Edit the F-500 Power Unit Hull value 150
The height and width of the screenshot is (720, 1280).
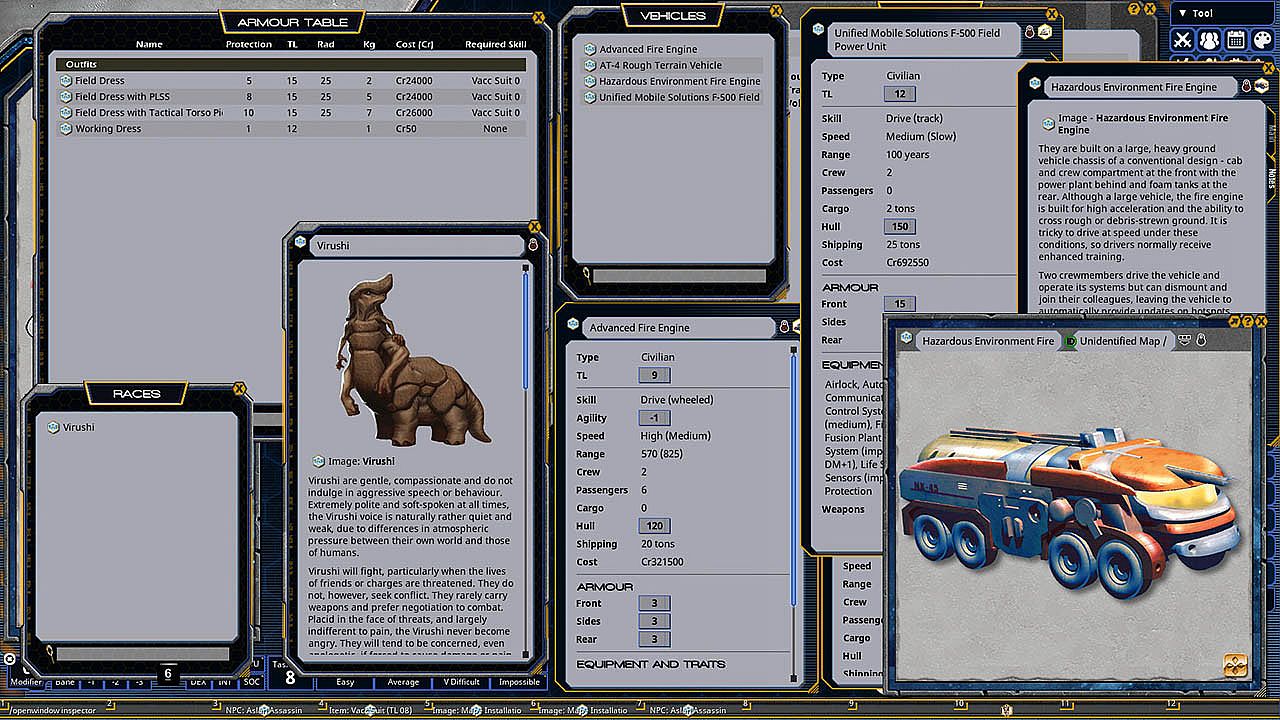900,227
